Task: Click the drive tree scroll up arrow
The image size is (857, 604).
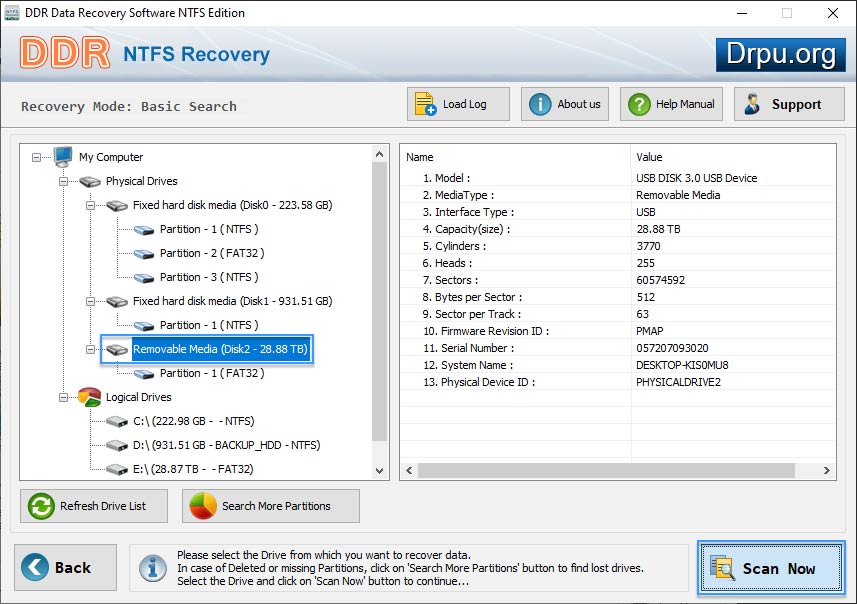Action: (x=380, y=155)
